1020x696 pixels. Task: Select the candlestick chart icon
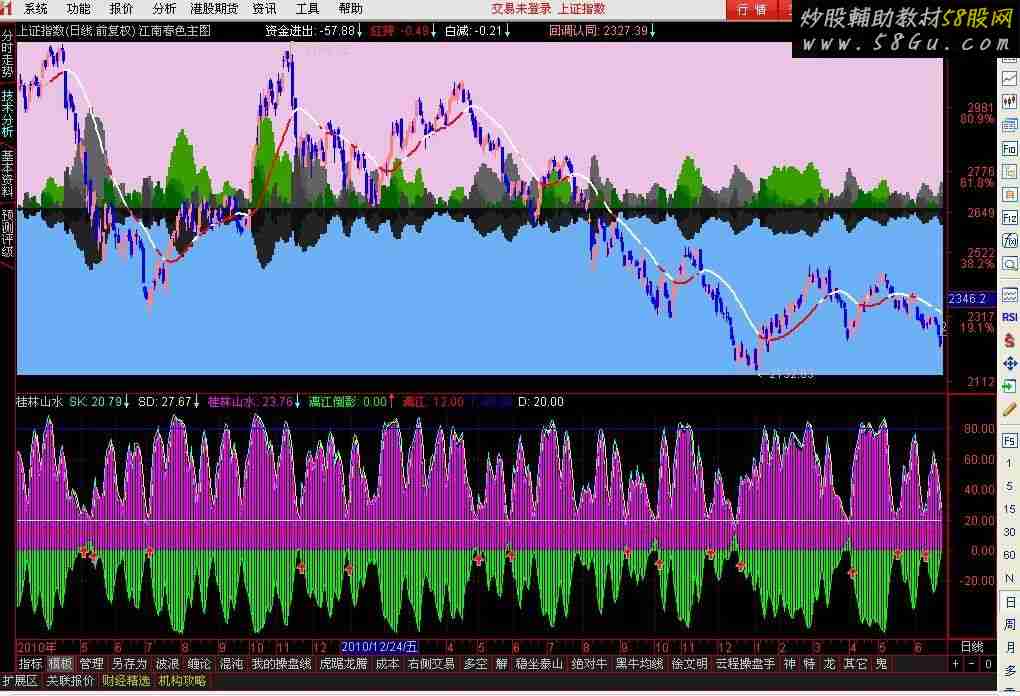[x=1009, y=101]
